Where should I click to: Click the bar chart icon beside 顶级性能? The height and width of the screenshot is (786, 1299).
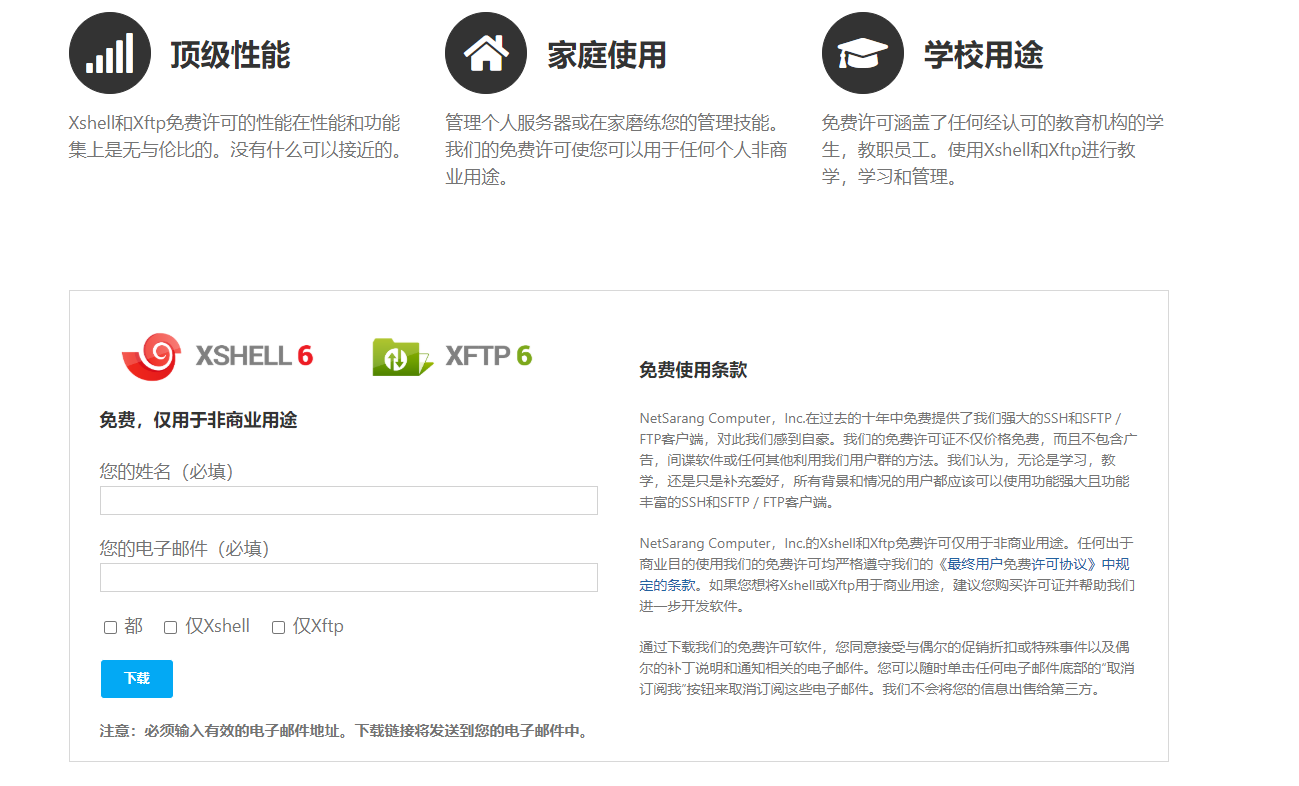pyautogui.click(x=110, y=53)
